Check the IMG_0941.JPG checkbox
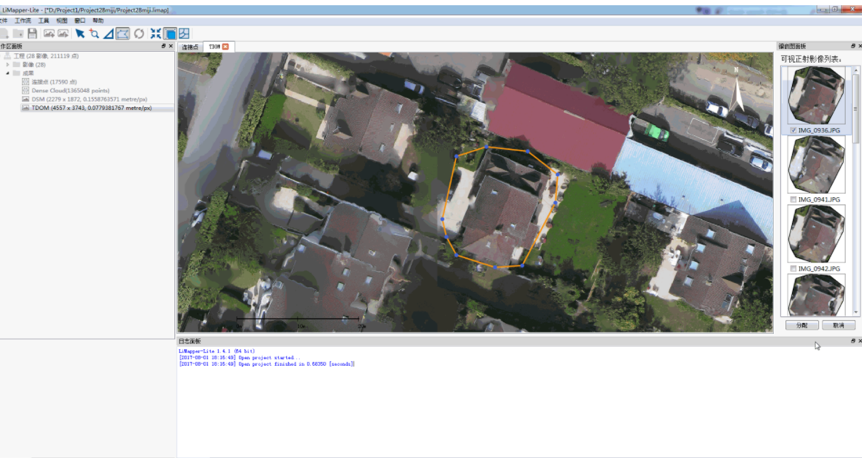This screenshot has height=458, width=862. (x=794, y=200)
